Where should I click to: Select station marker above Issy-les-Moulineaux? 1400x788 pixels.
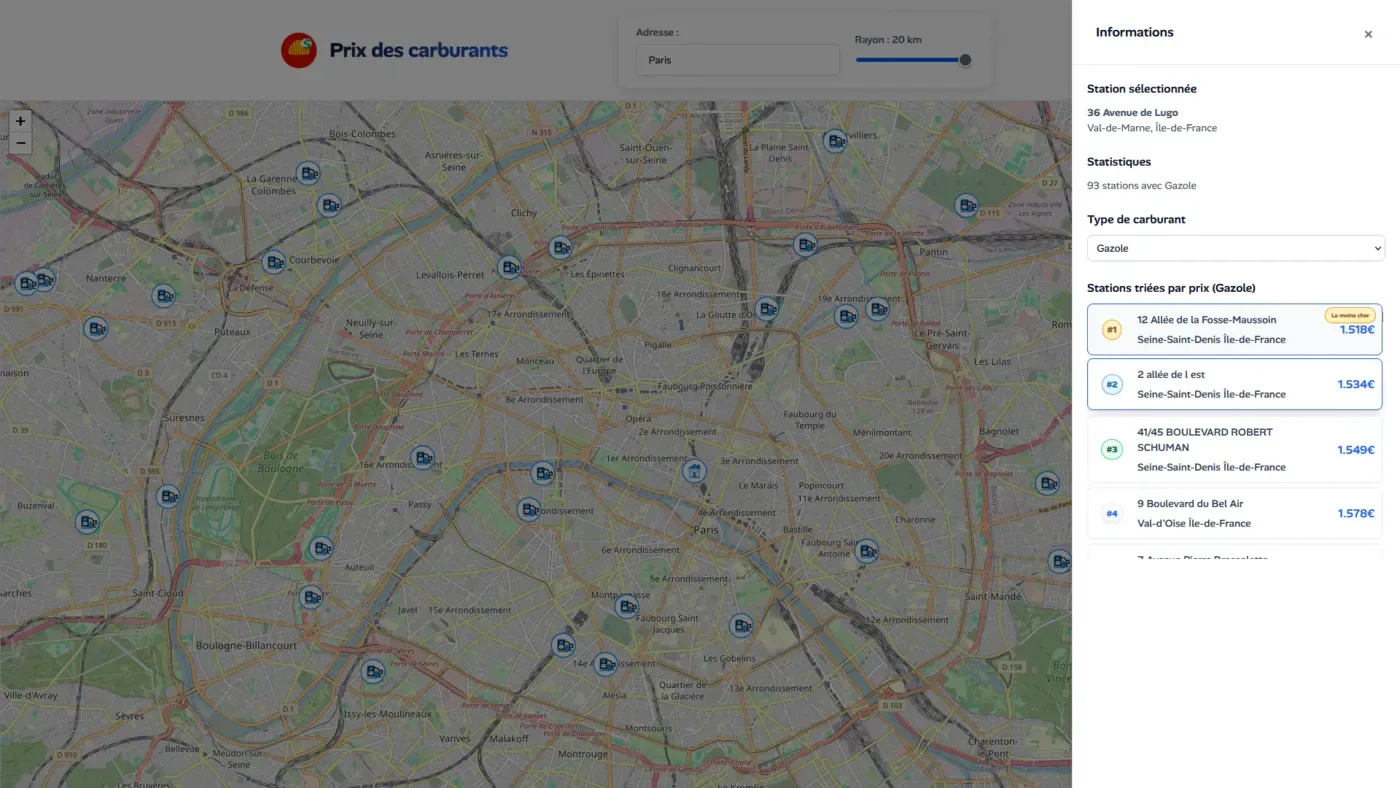point(373,672)
